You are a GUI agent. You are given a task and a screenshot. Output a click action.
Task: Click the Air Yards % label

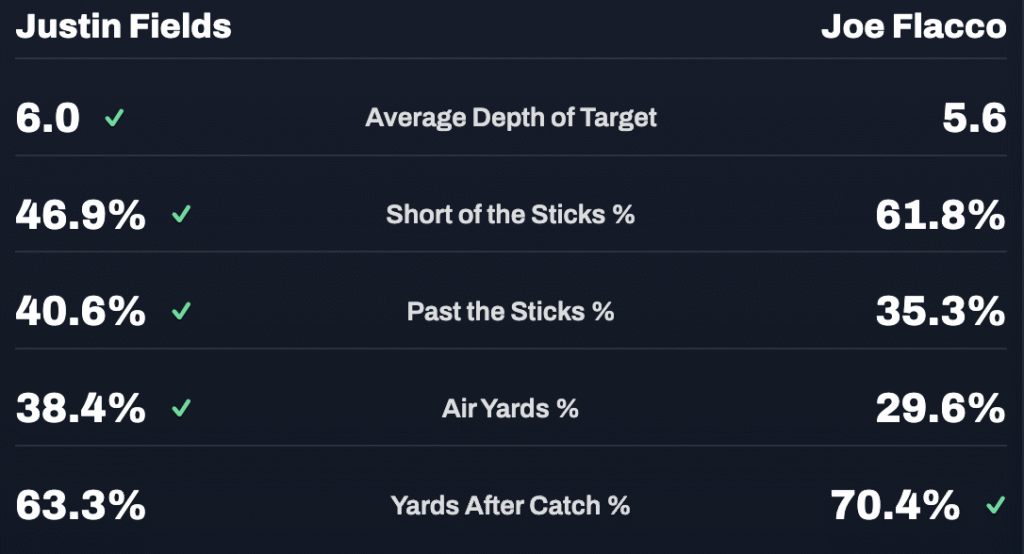coord(510,409)
